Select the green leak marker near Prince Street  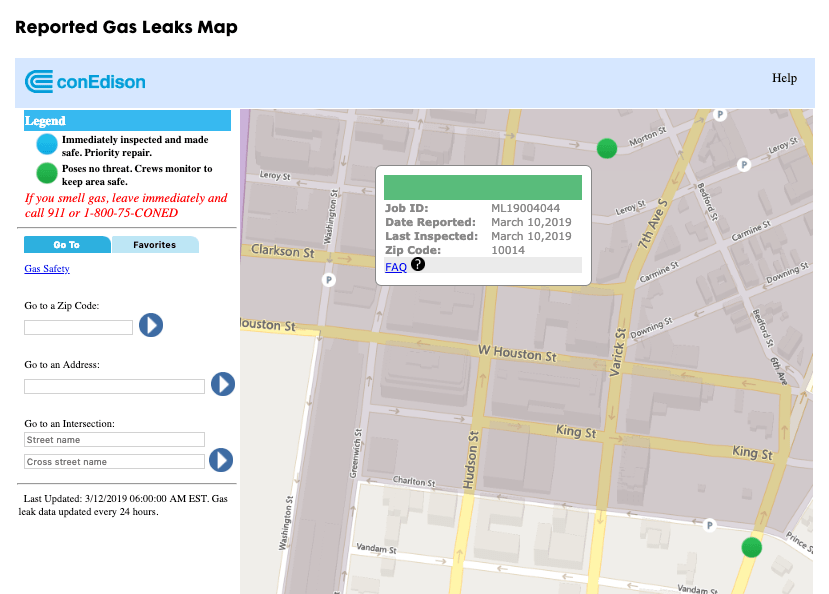[x=751, y=547]
